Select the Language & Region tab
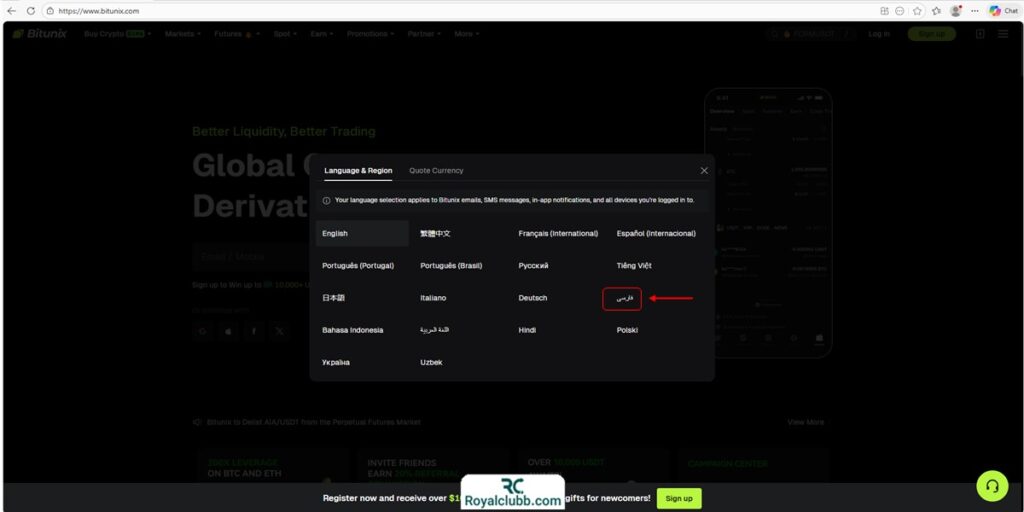 point(358,170)
